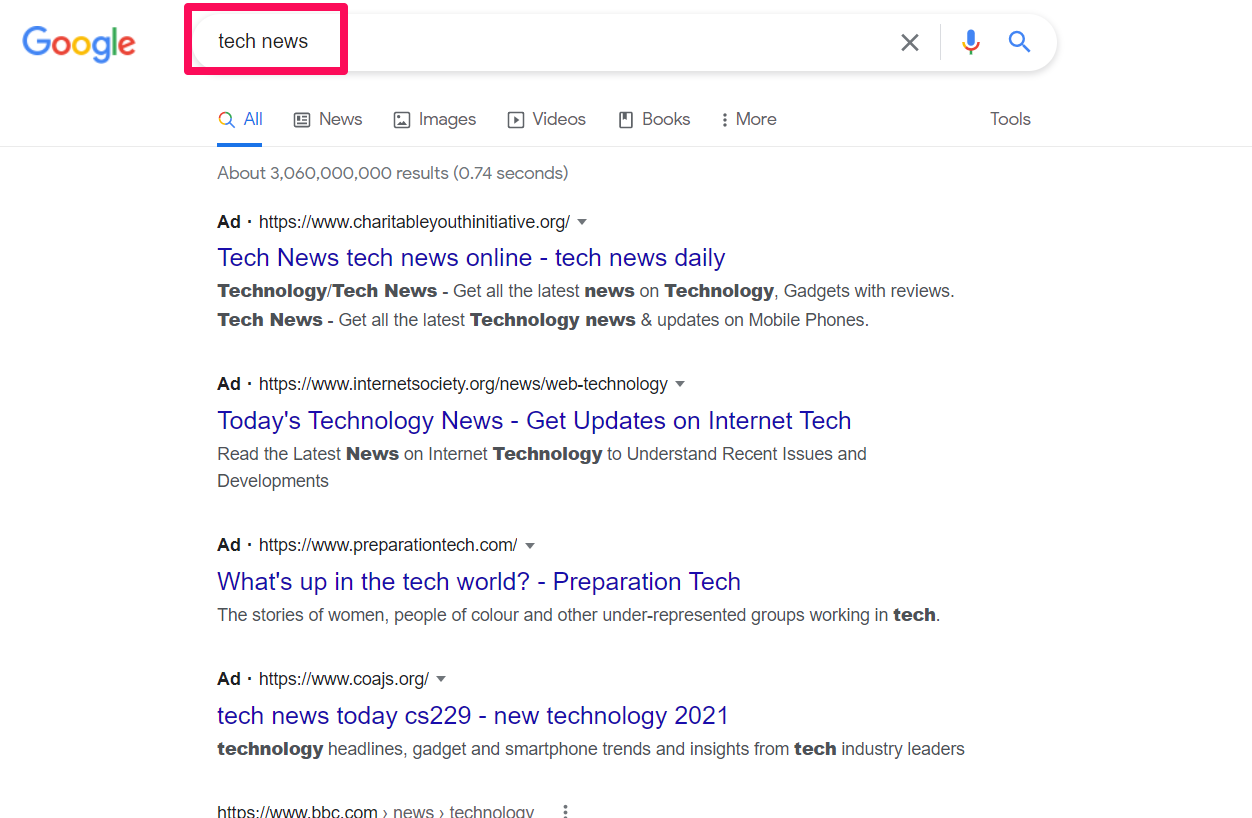Switch to the News tab
Screen dimensions: 1252x818
click(x=328, y=119)
